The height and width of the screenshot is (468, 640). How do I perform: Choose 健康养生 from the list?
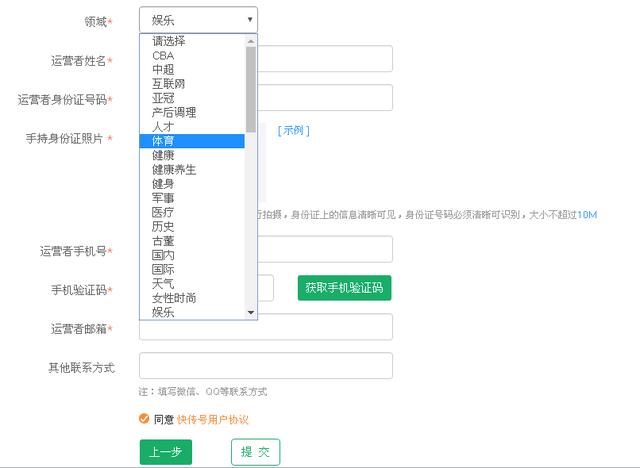174,170
